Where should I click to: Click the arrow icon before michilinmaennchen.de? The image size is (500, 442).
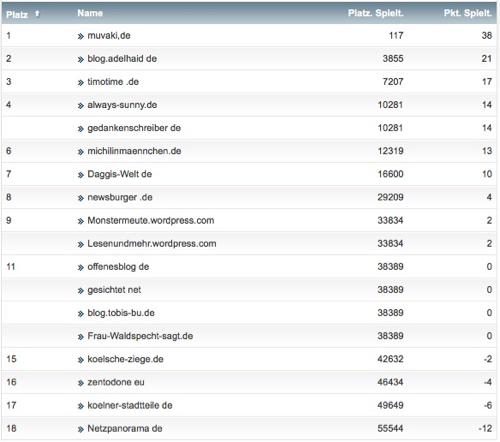pos(80,152)
